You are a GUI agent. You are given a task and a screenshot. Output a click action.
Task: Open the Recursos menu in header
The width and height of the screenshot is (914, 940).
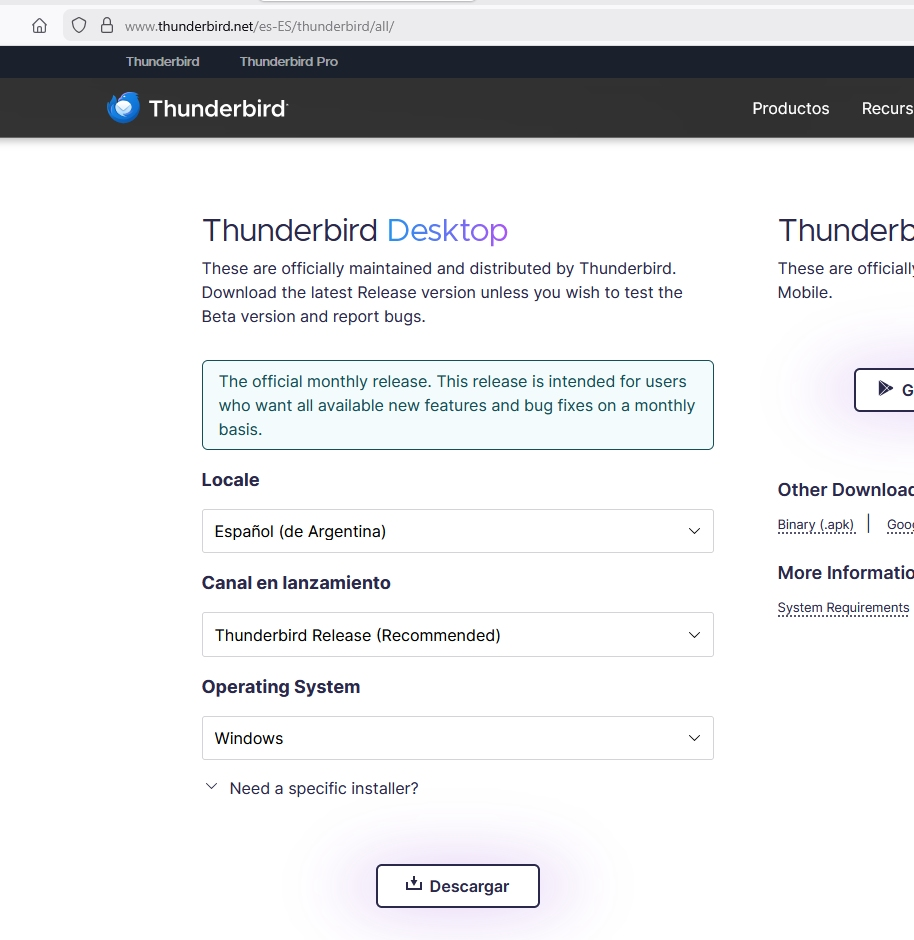tap(889, 108)
